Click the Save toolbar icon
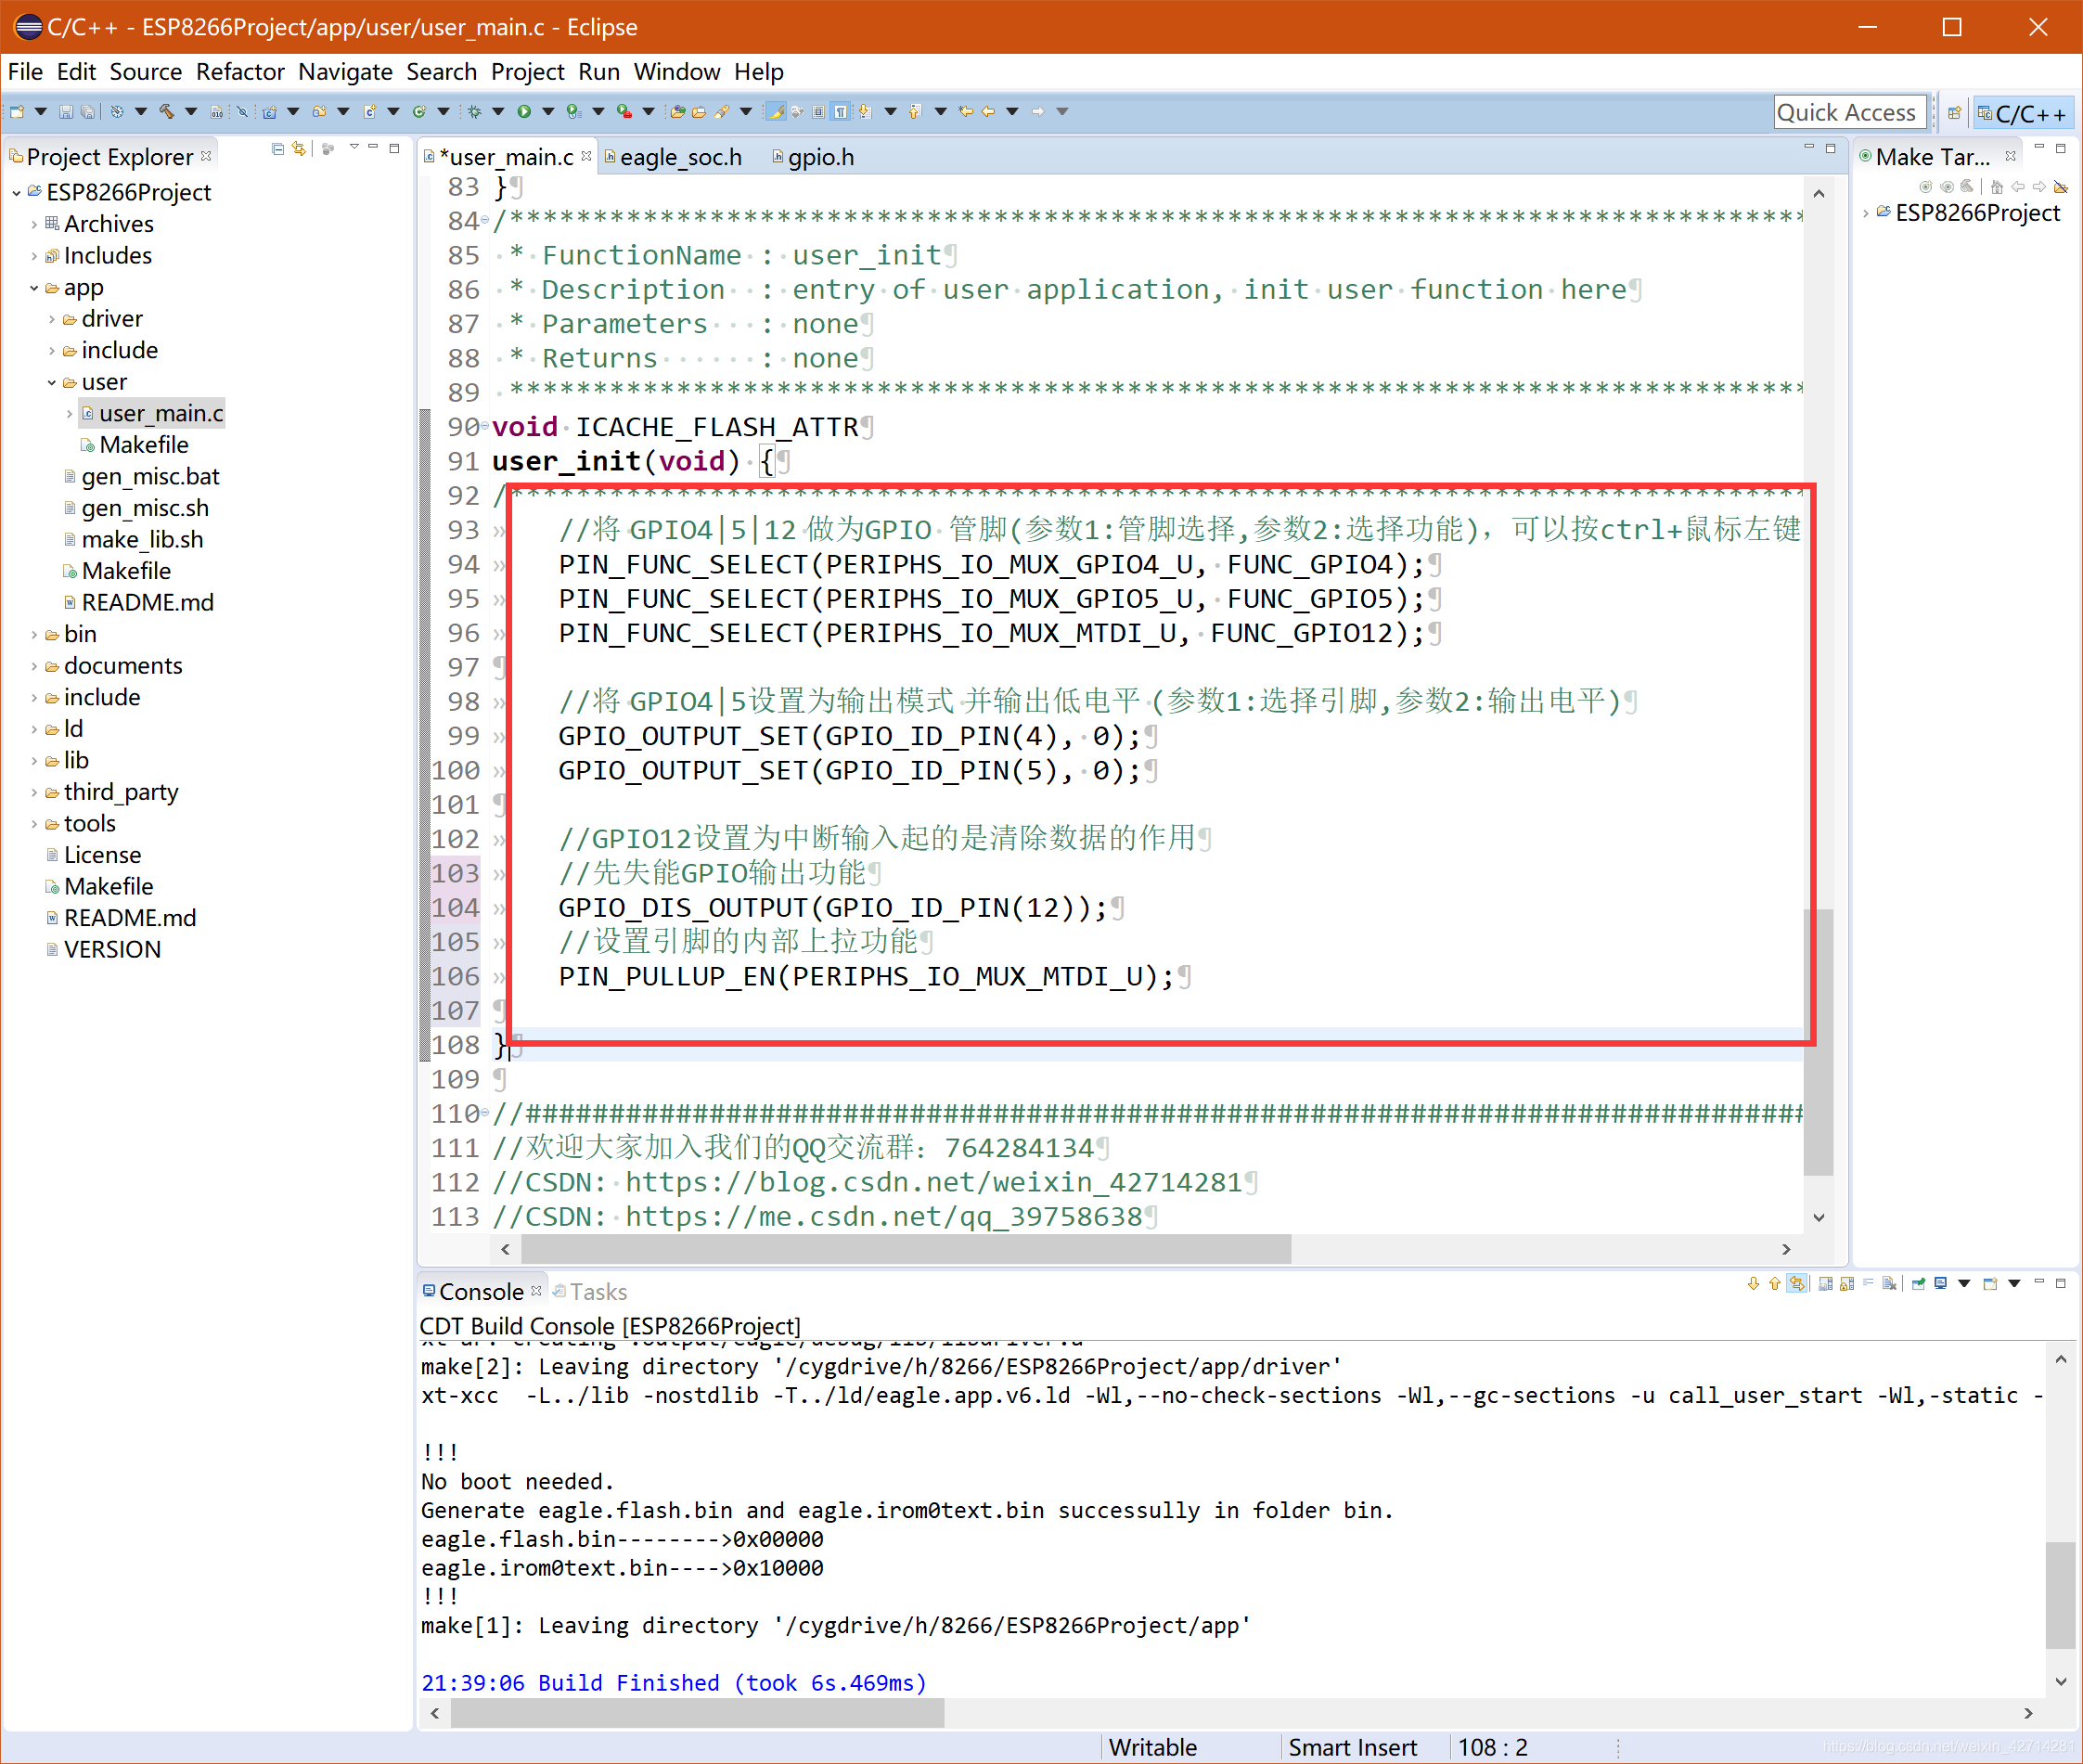The width and height of the screenshot is (2083, 1764). click(x=66, y=112)
